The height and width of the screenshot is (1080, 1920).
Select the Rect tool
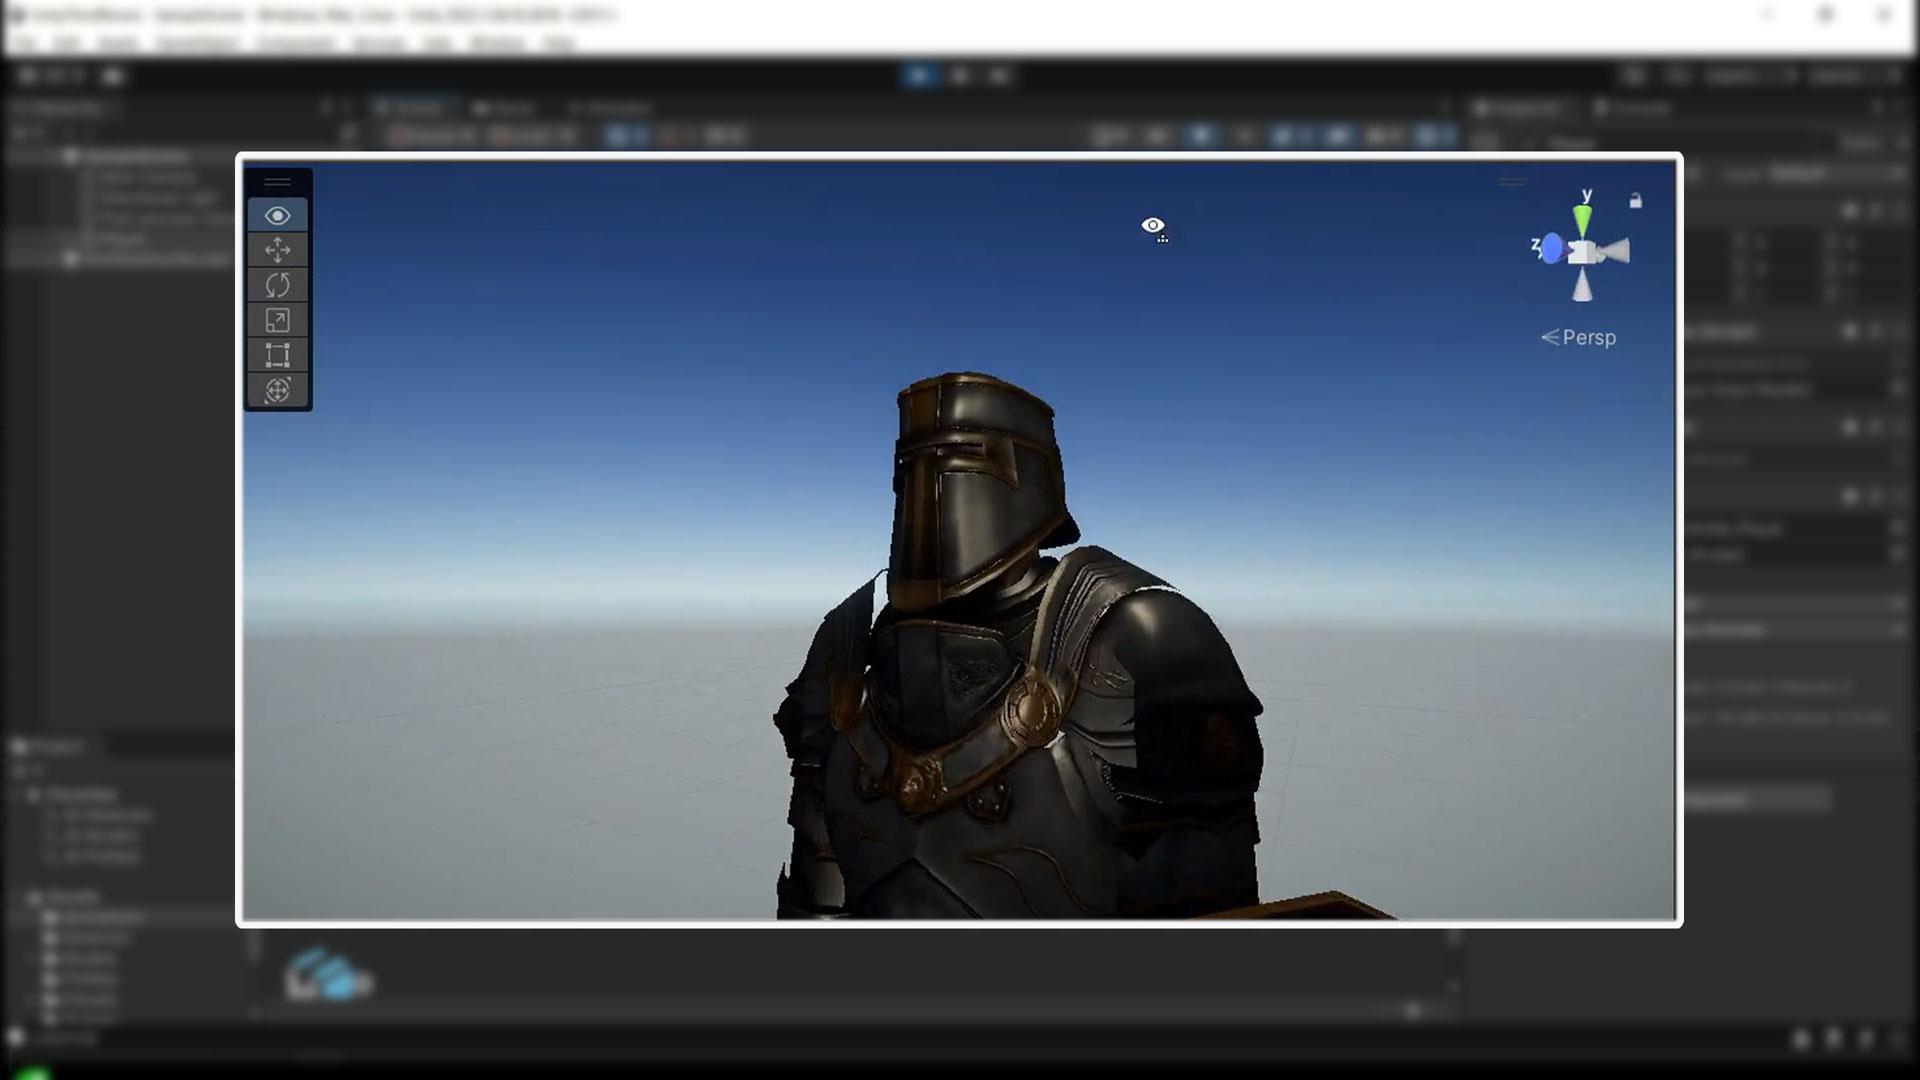[278, 355]
